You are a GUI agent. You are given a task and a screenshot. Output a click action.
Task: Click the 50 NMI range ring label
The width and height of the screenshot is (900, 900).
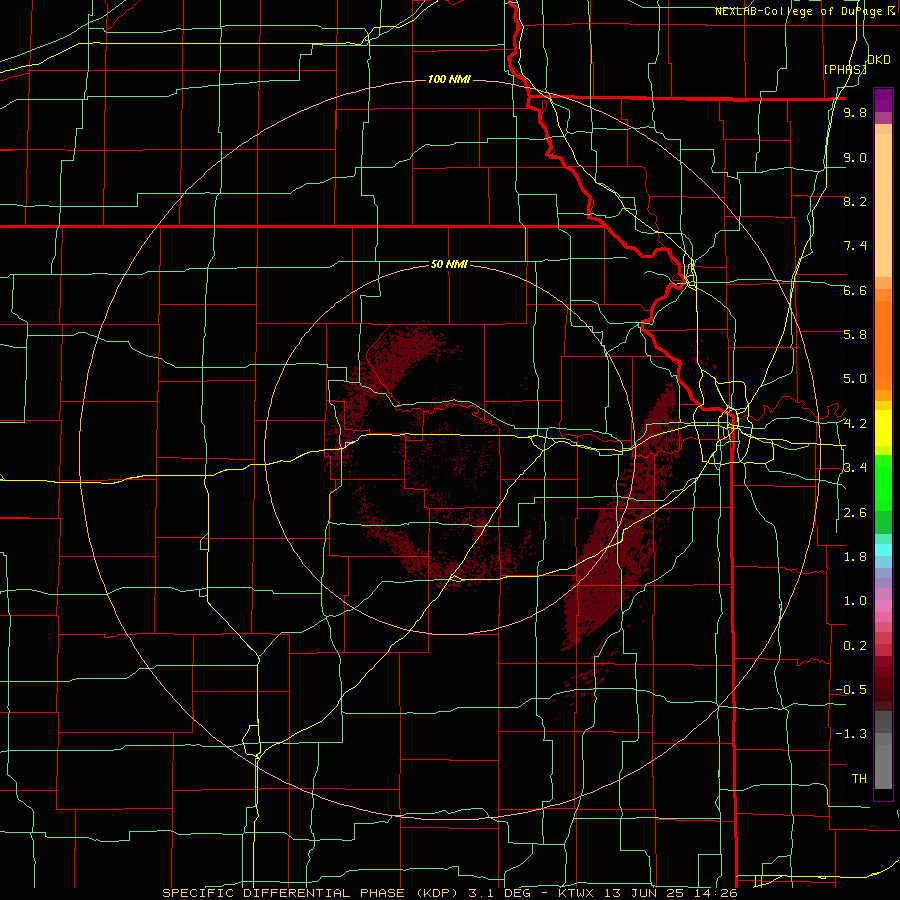[449, 264]
